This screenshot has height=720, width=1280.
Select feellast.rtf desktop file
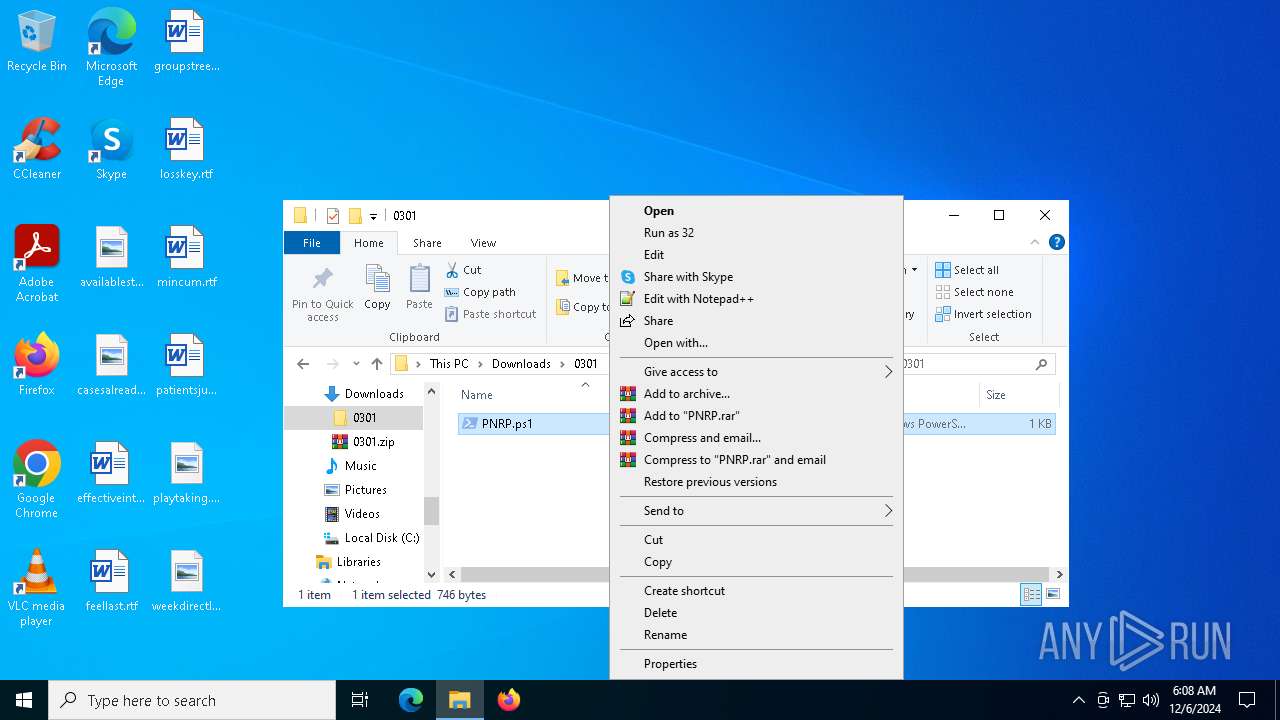click(111, 581)
